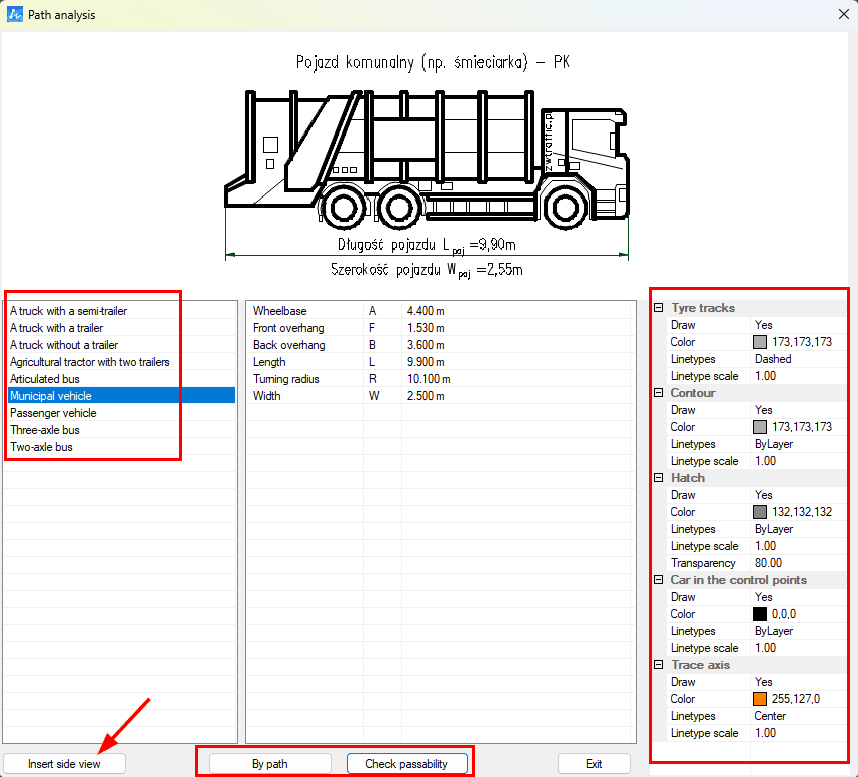Change control points car linetype ByLayer
The width and height of the screenshot is (858, 777).
[798, 631]
